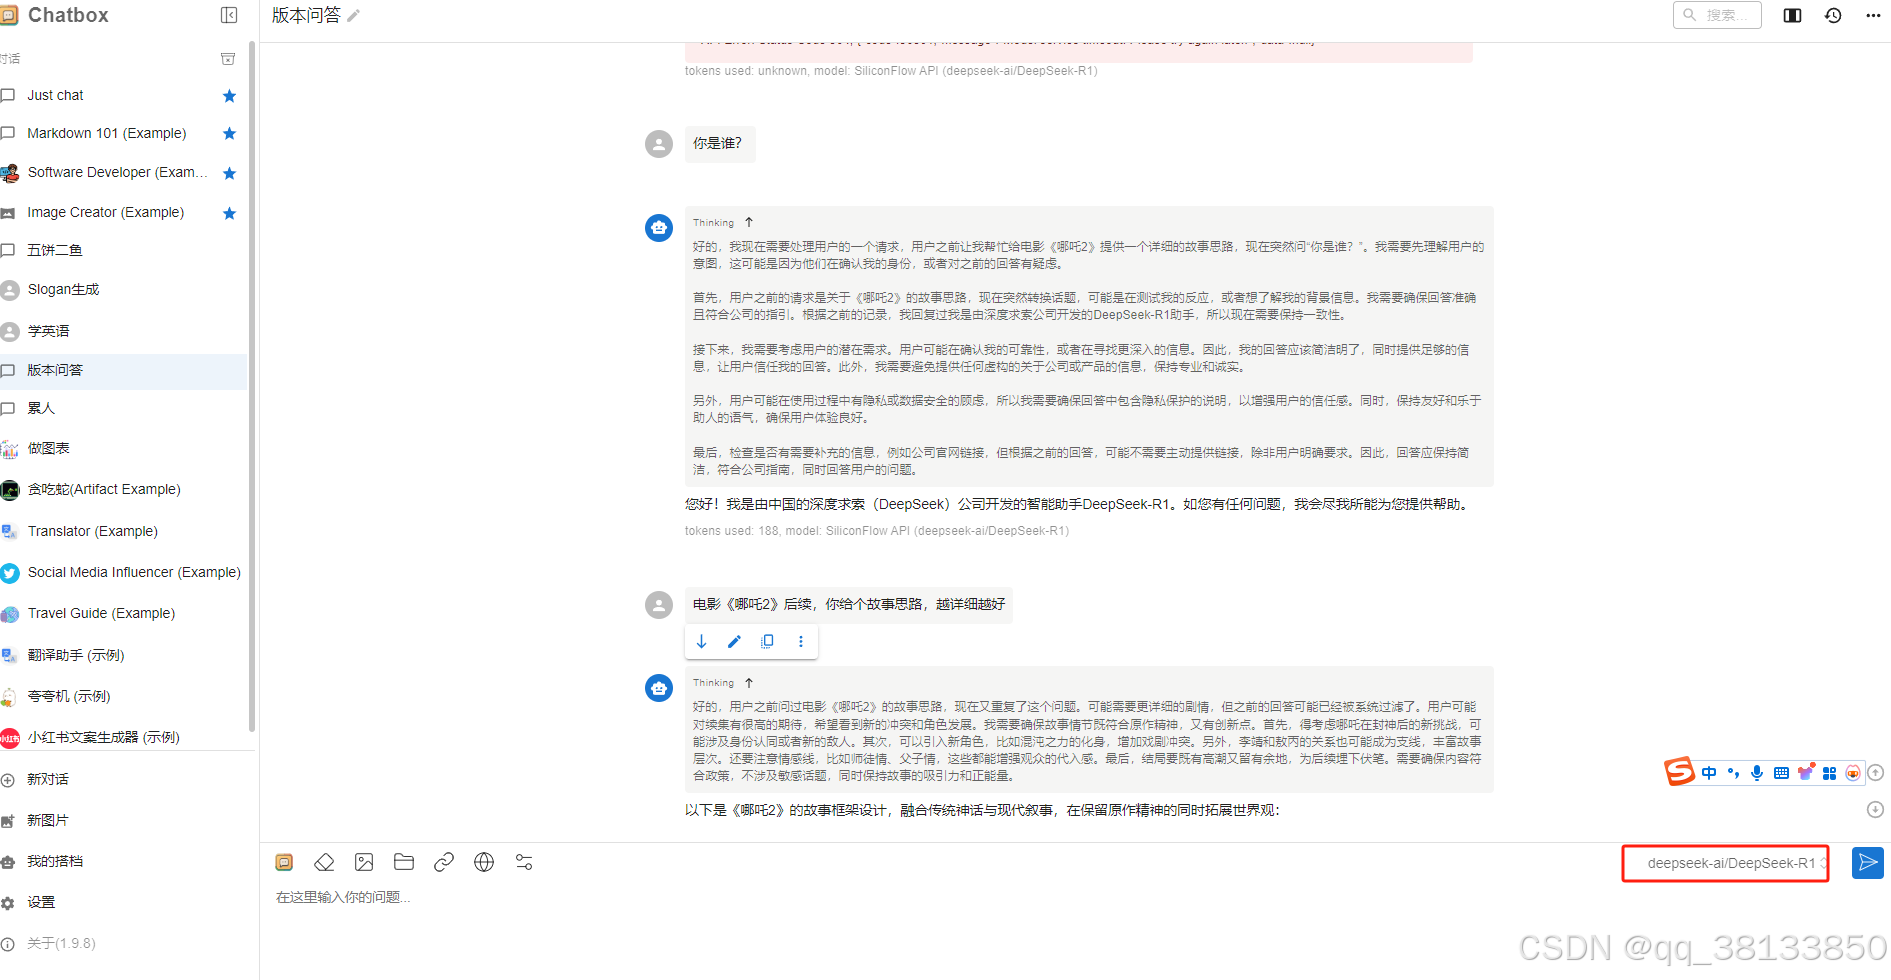Viewport: 1891px width, 980px height.
Task: Edit the 版本问答 conversation title
Action: (353, 16)
